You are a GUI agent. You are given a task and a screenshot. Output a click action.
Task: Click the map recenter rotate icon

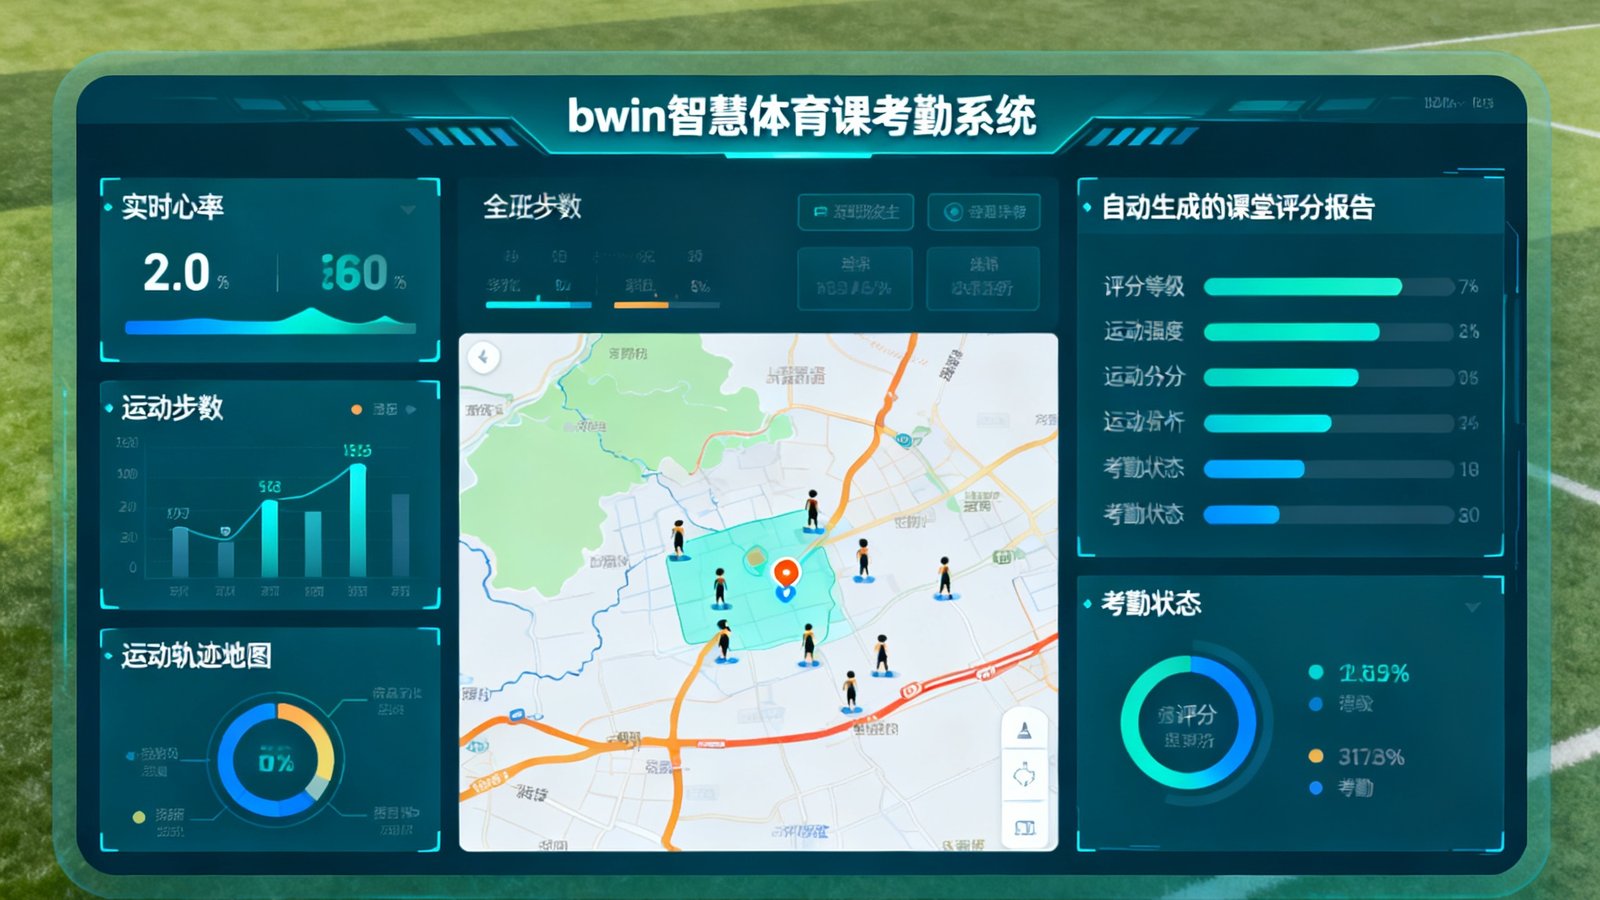click(1024, 775)
